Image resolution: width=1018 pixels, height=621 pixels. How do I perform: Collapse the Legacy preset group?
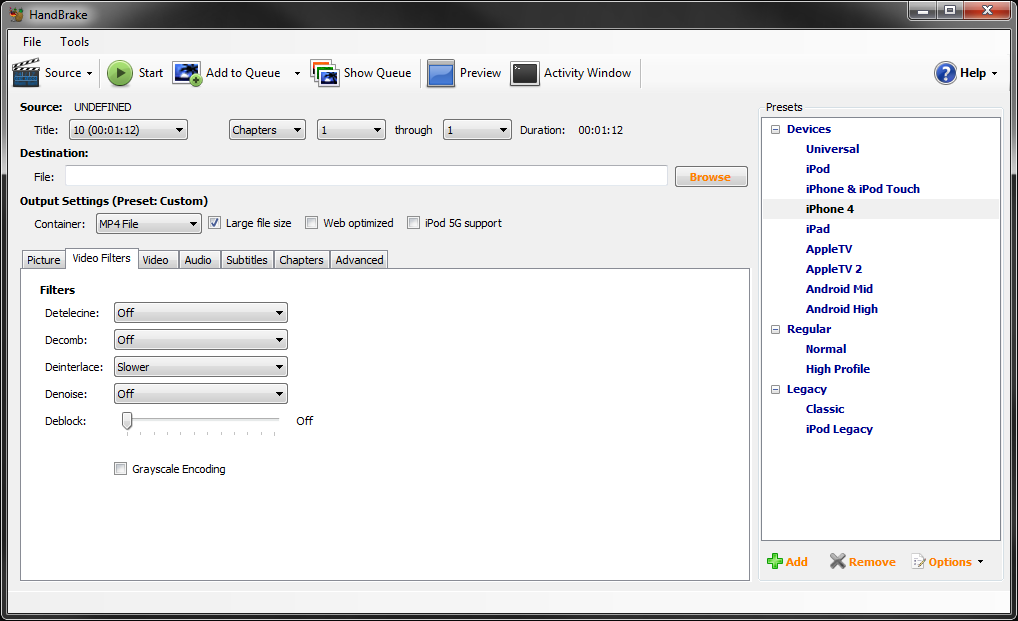pos(775,389)
